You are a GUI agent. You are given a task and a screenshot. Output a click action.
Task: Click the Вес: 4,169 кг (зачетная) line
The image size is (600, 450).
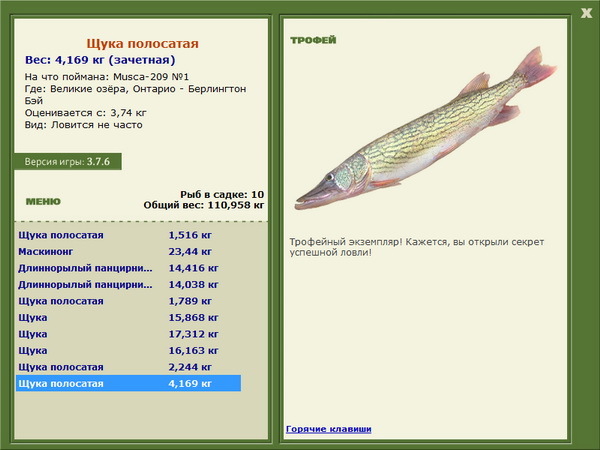pyautogui.click(x=100, y=60)
